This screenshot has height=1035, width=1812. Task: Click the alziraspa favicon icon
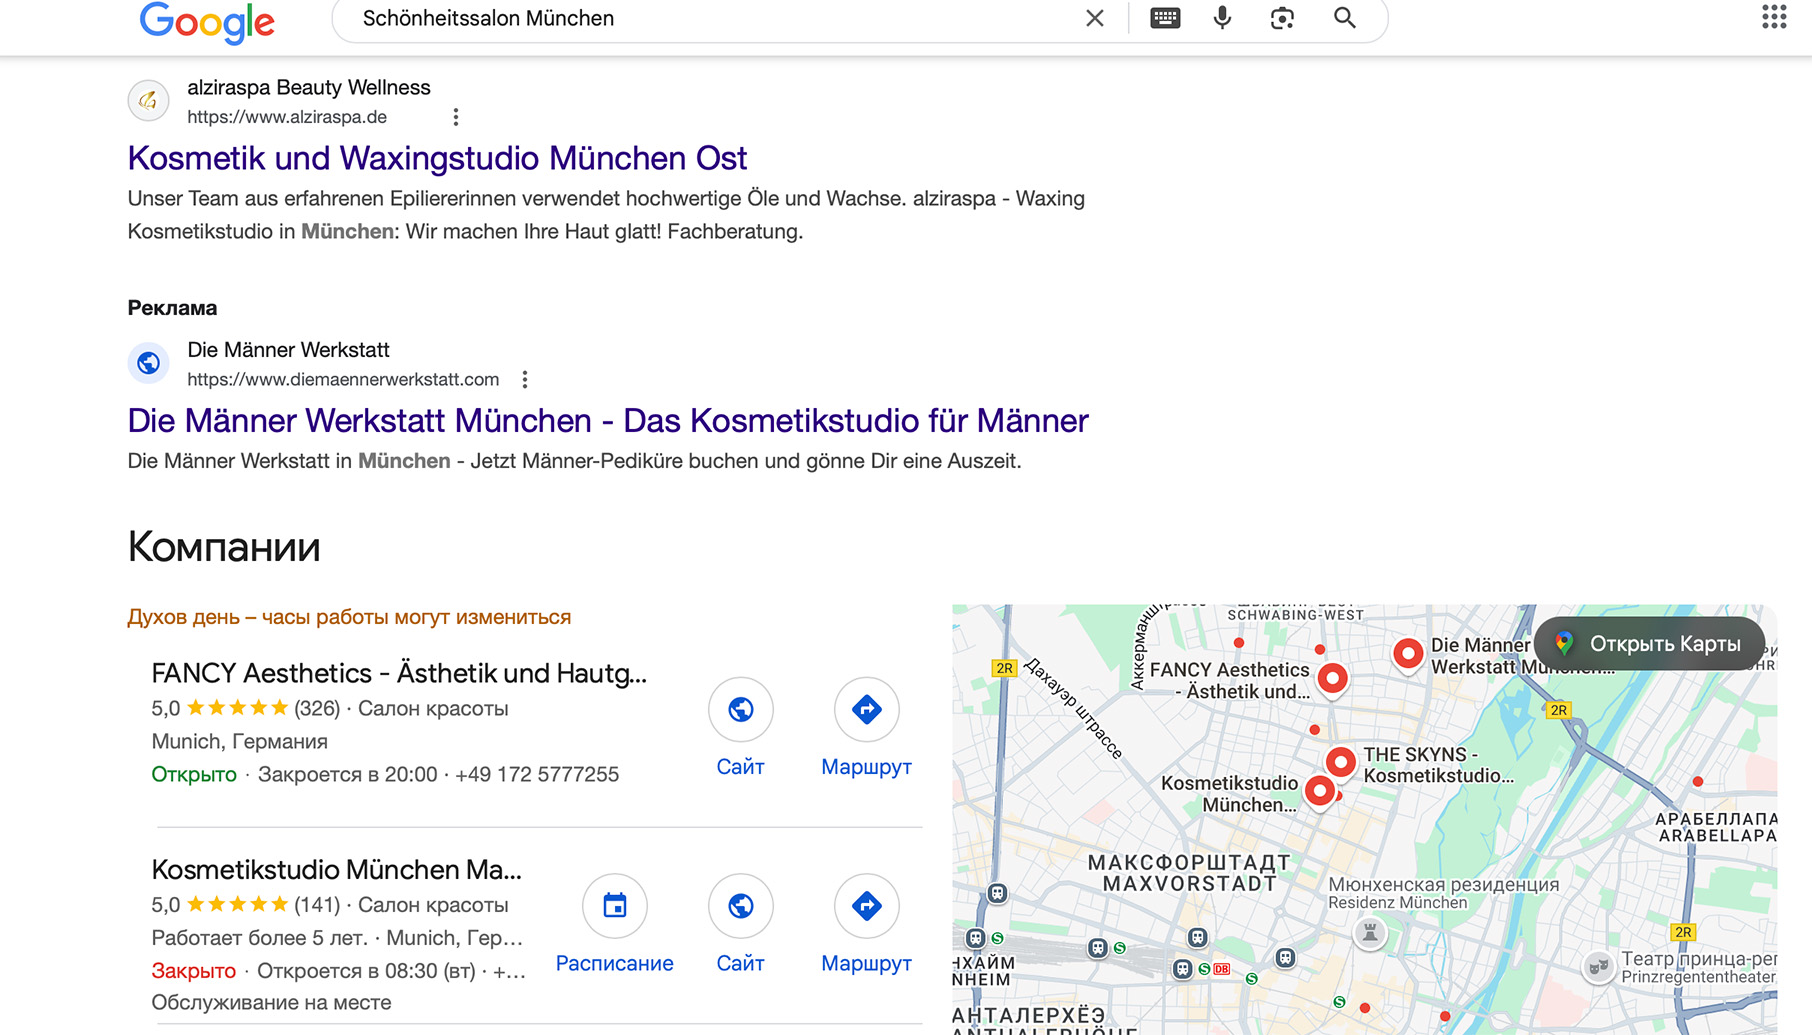coord(148,100)
